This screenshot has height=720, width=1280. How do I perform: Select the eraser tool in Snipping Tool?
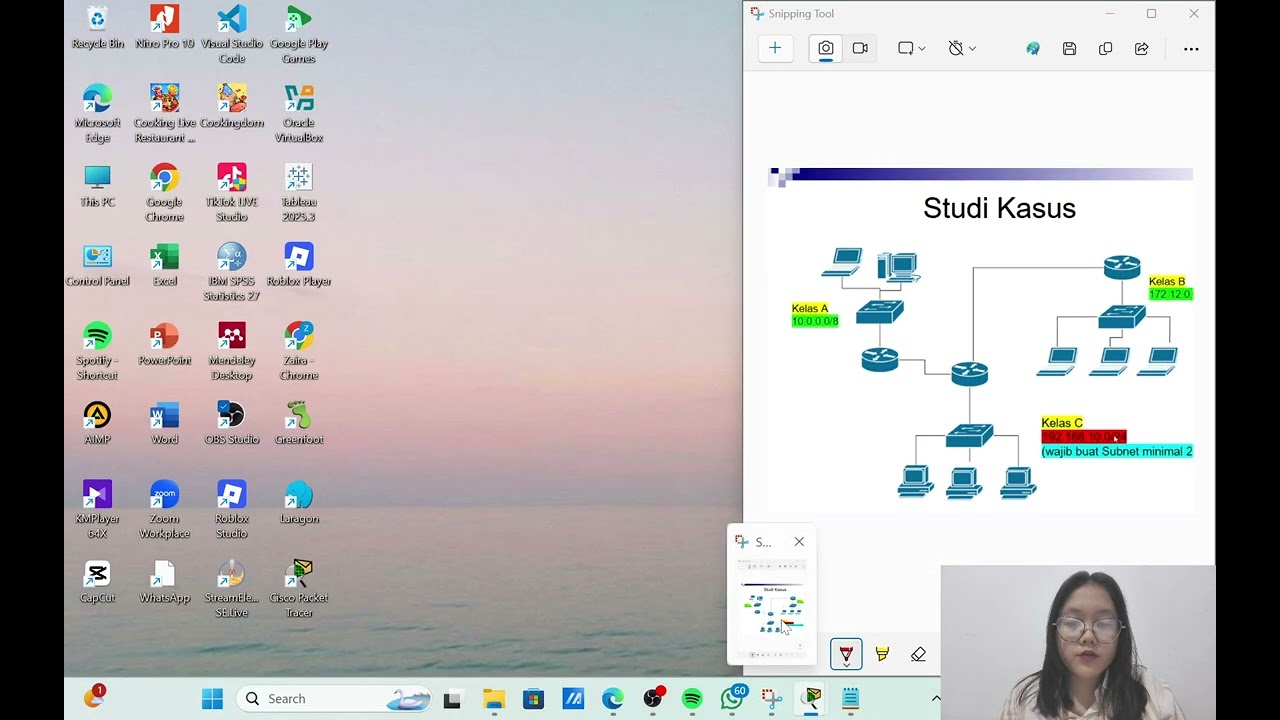(918, 654)
